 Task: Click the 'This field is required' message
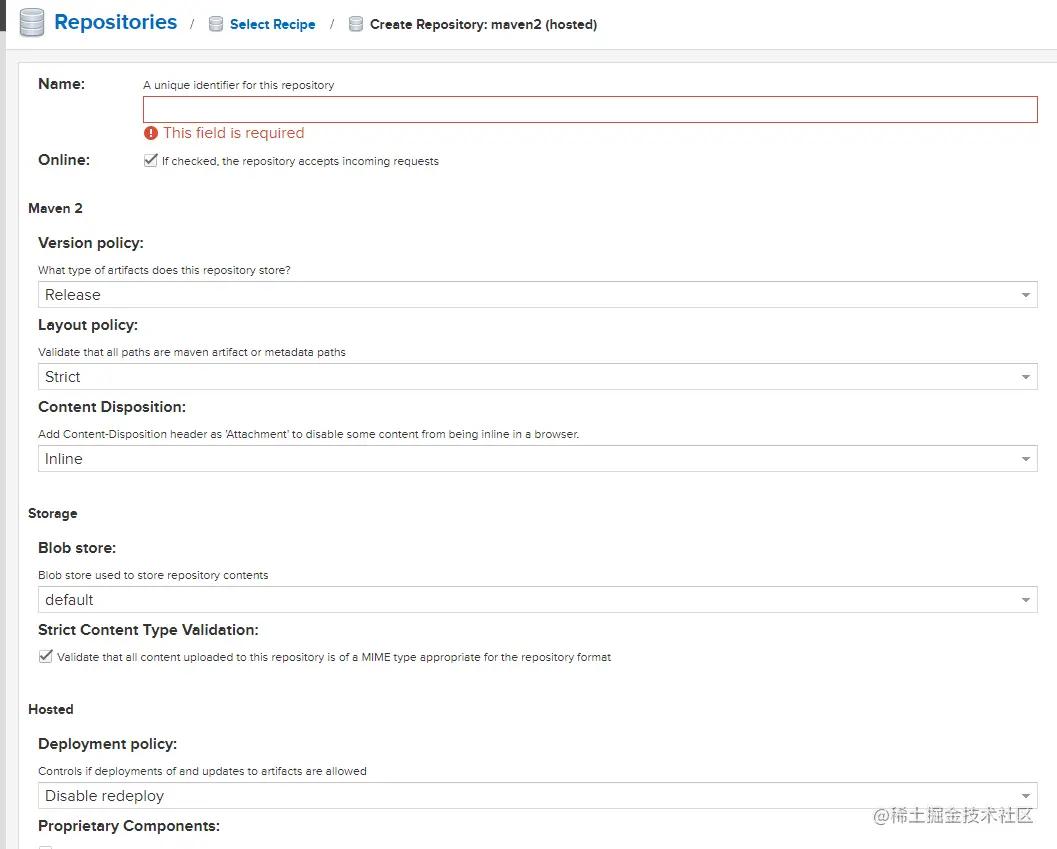click(233, 133)
